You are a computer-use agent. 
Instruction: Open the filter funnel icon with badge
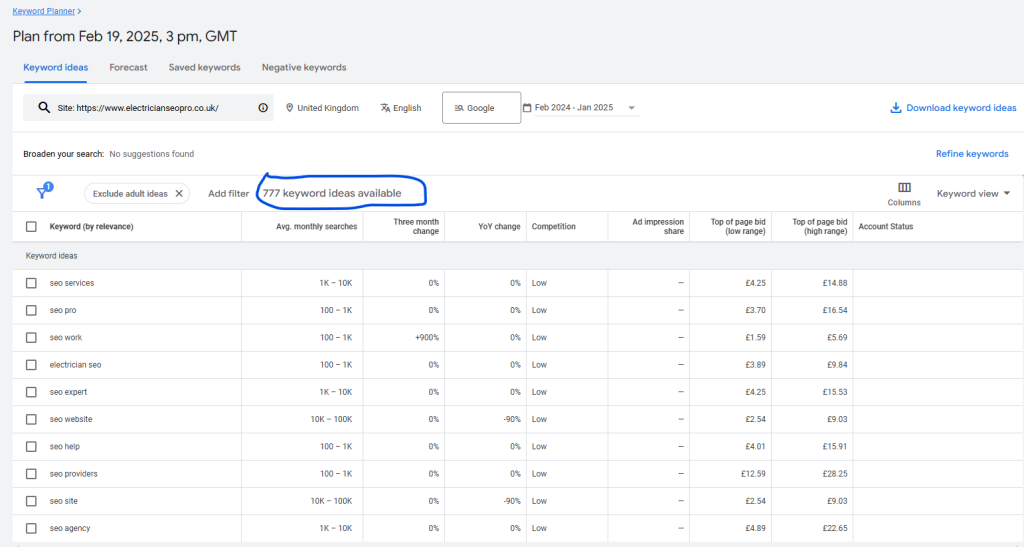click(x=44, y=191)
